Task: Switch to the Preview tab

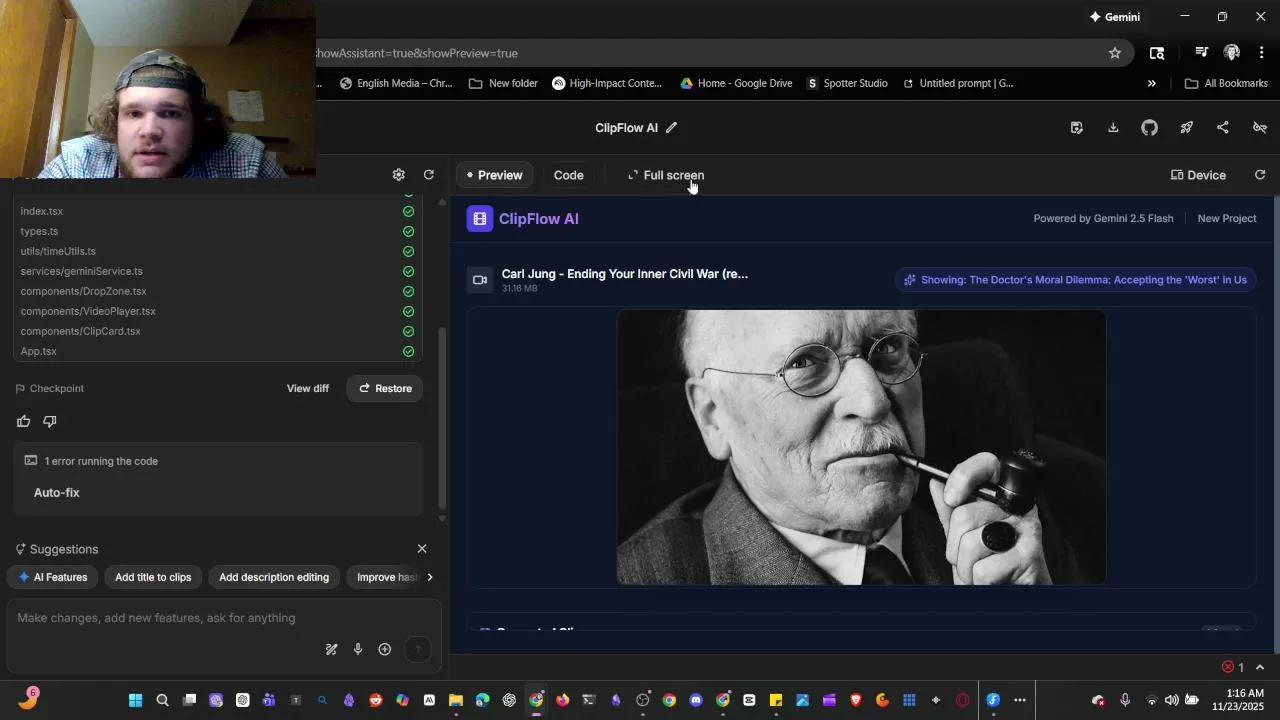Action: pos(494,175)
